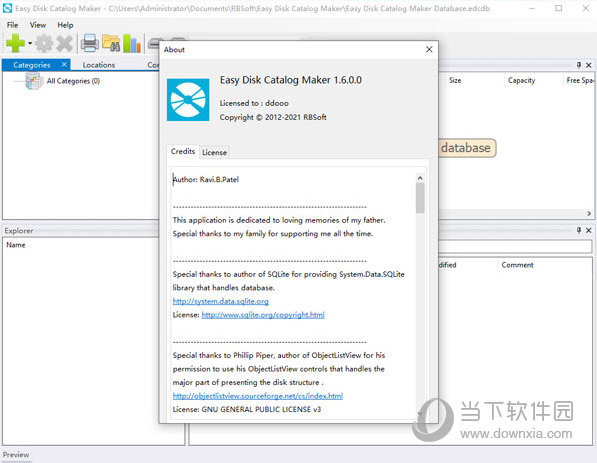Open the objectlistview.sourceforge.net link
597x463 pixels.
click(x=258, y=396)
